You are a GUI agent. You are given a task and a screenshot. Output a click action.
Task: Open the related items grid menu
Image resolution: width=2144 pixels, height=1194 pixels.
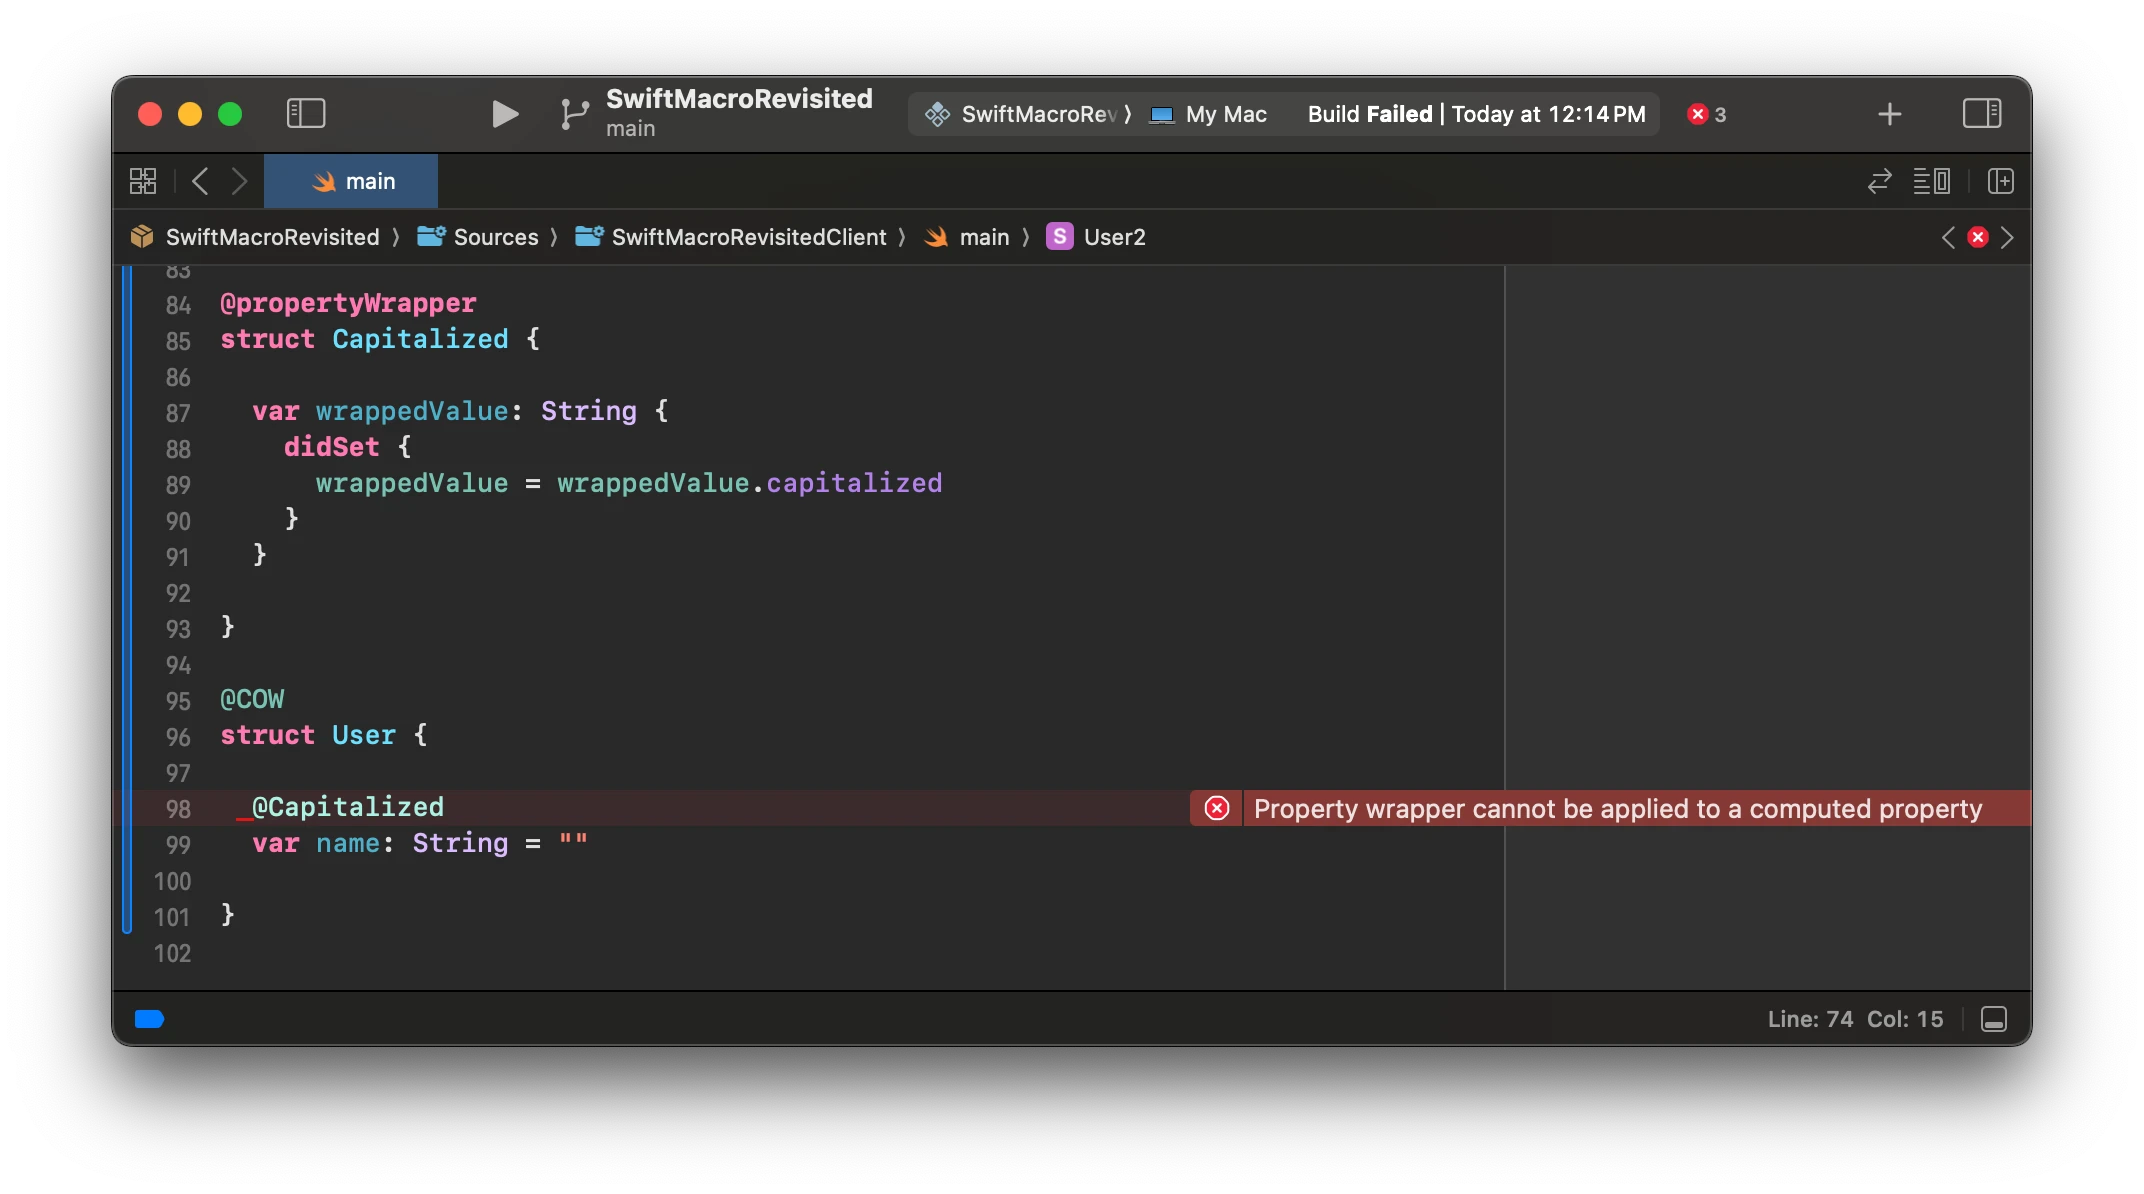(143, 181)
